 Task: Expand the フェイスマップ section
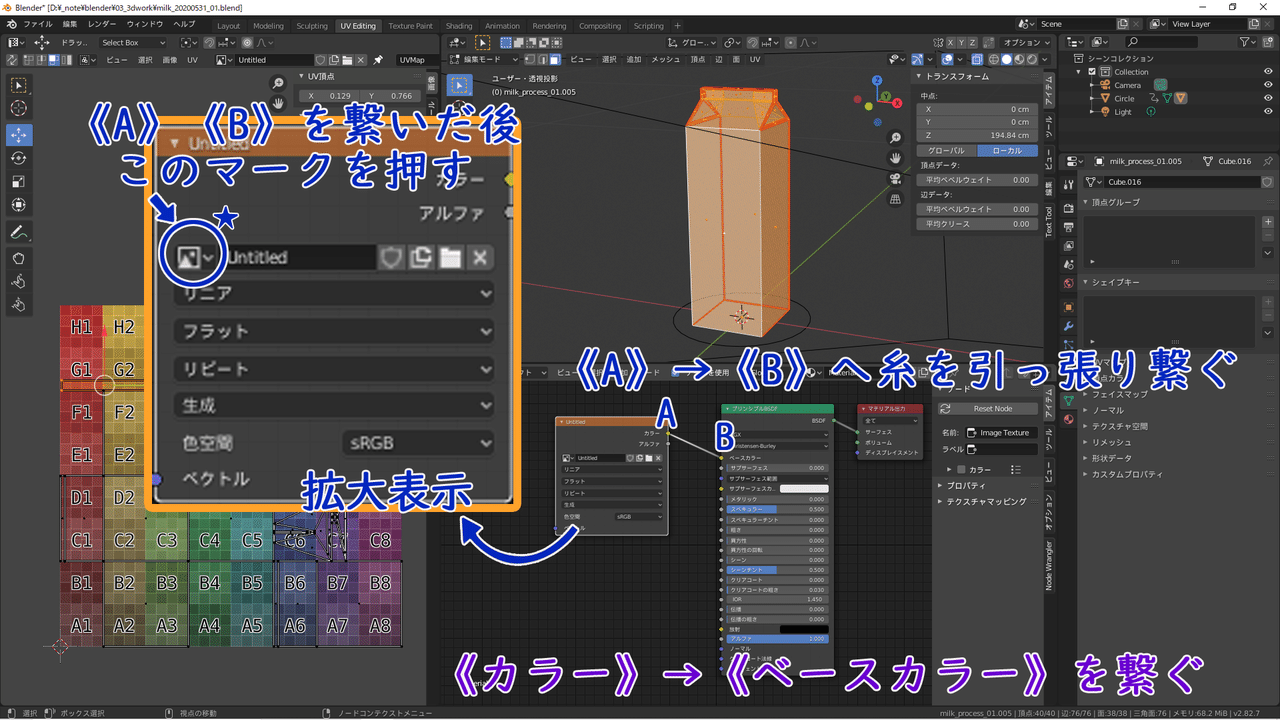tap(1120, 394)
